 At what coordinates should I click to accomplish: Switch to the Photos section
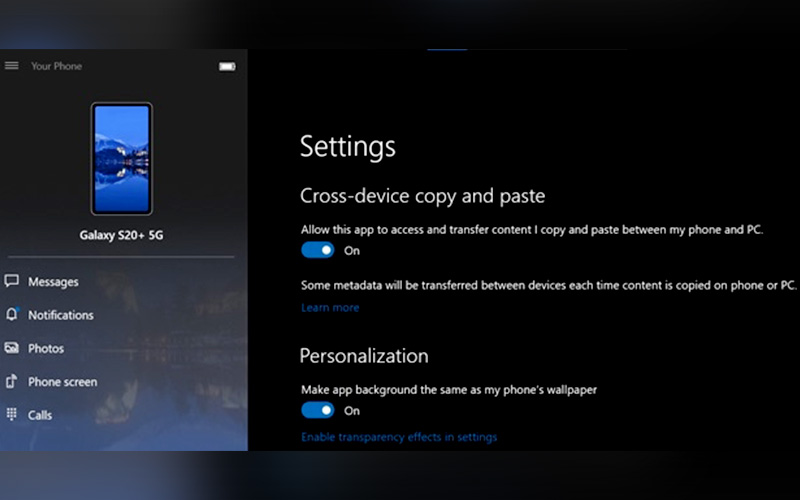coord(46,348)
